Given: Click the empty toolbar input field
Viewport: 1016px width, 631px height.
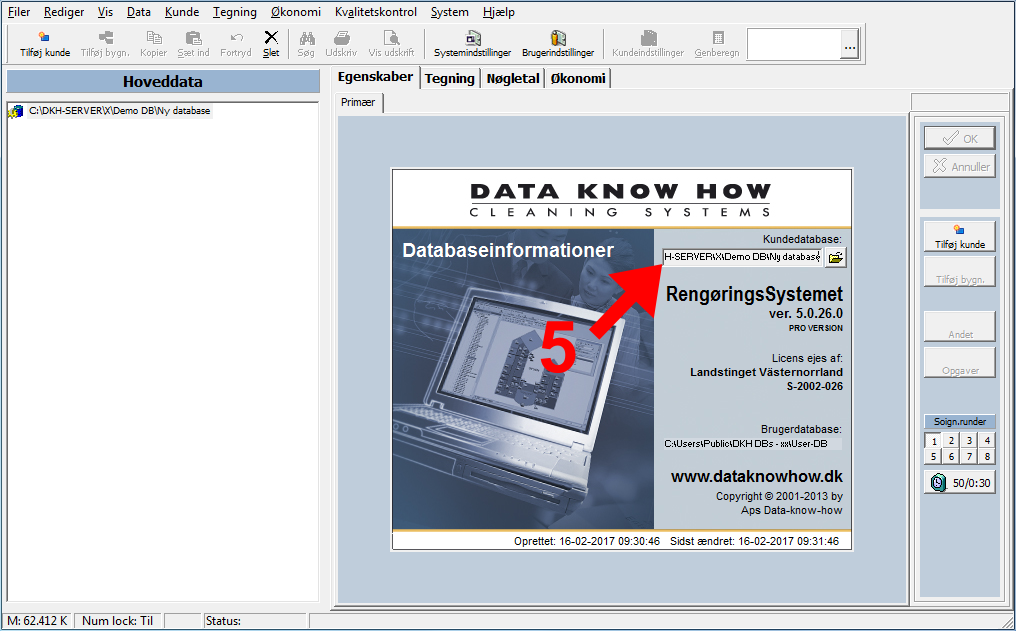Looking at the screenshot, I should tap(794, 45).
